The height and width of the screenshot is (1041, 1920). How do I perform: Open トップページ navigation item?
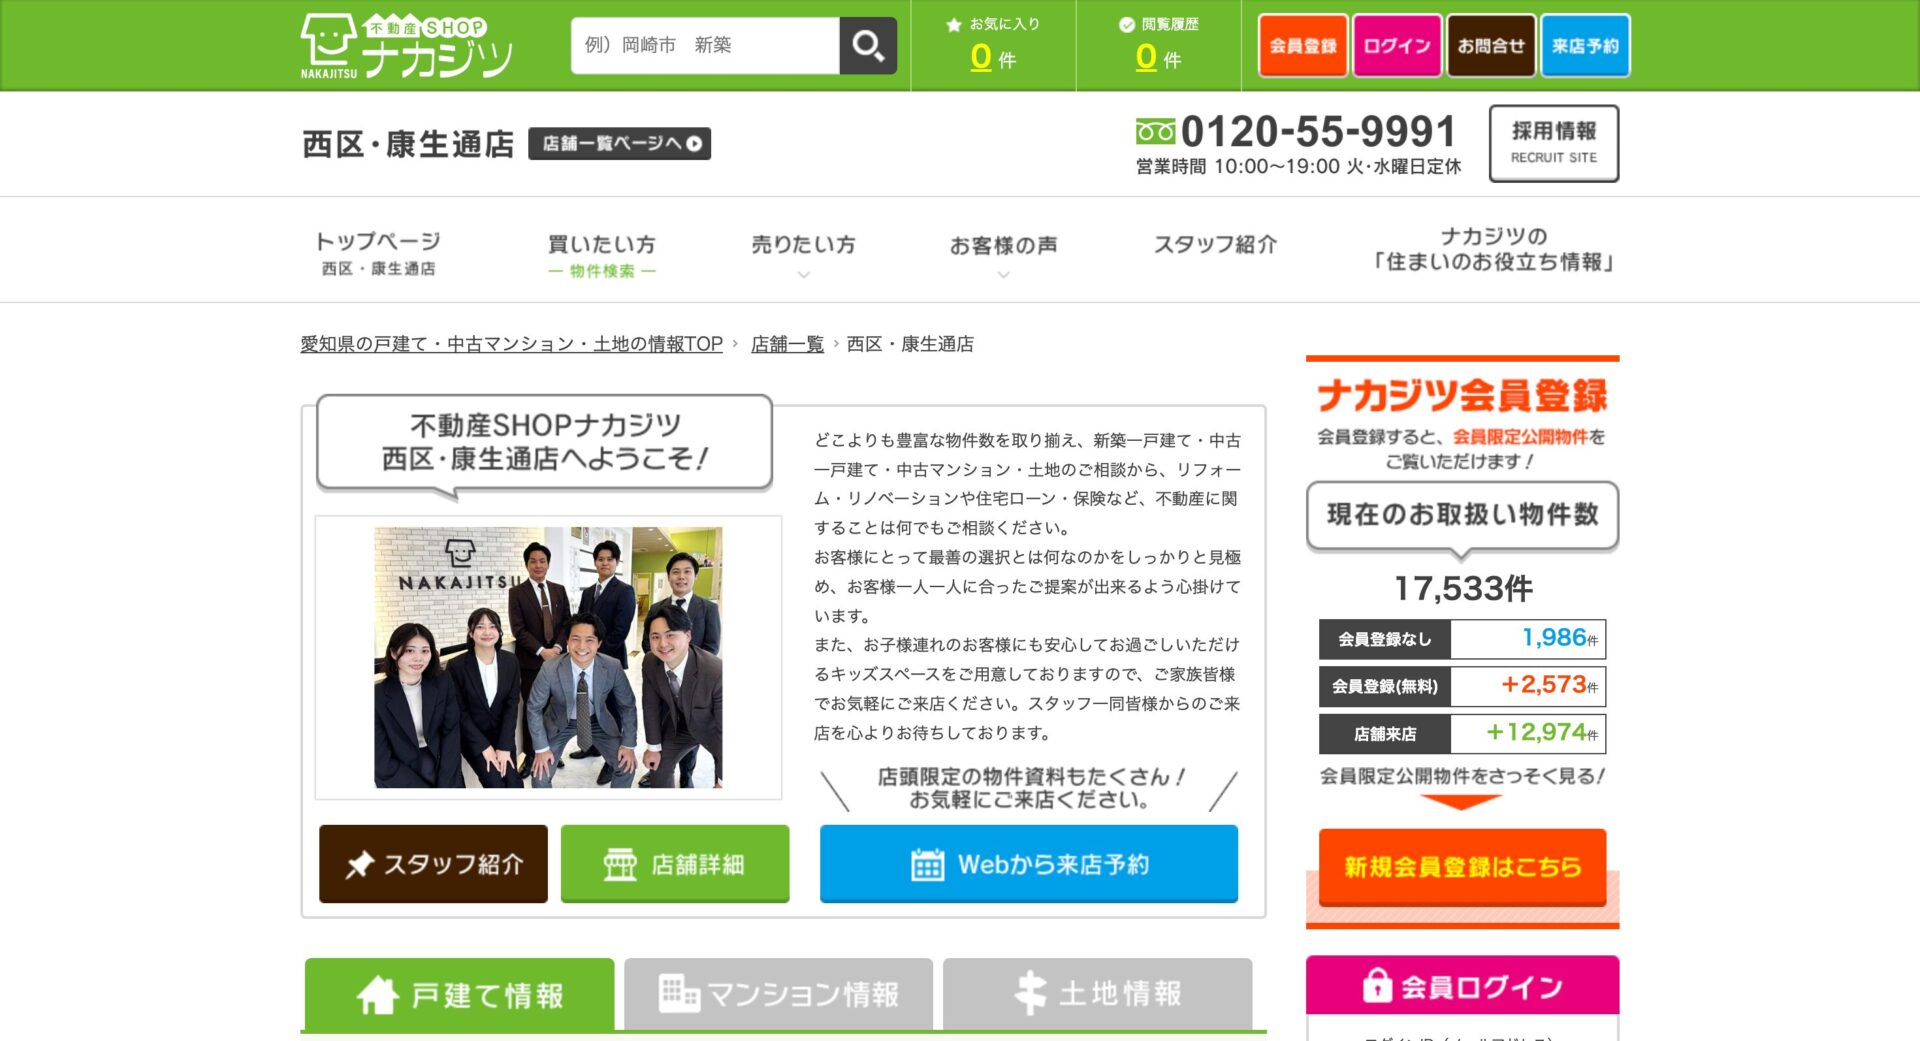(x=378, y=252)
